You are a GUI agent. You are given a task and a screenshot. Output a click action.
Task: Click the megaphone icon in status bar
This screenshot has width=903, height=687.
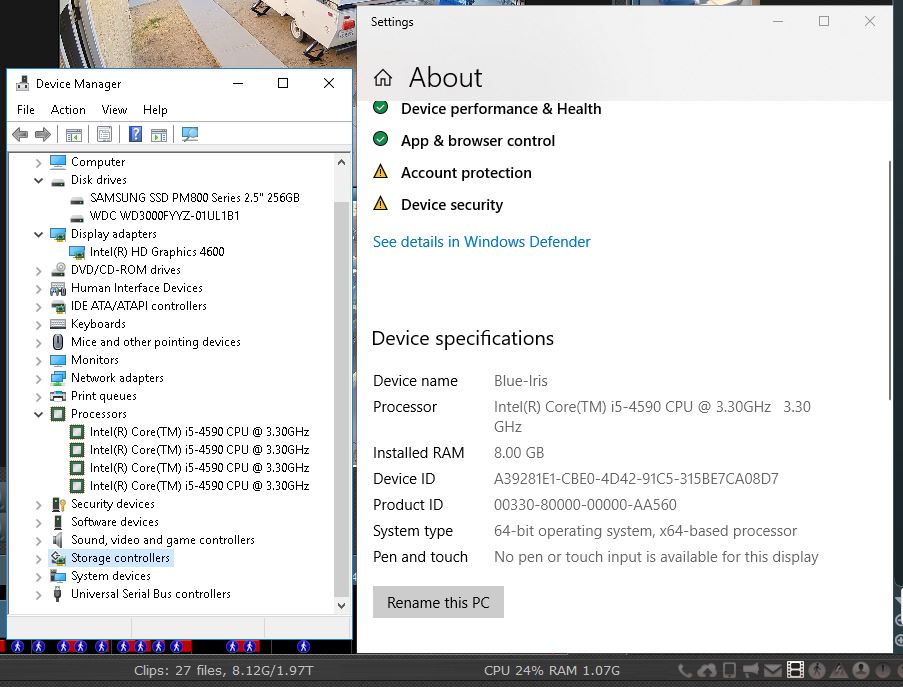[x=750, y=670]
